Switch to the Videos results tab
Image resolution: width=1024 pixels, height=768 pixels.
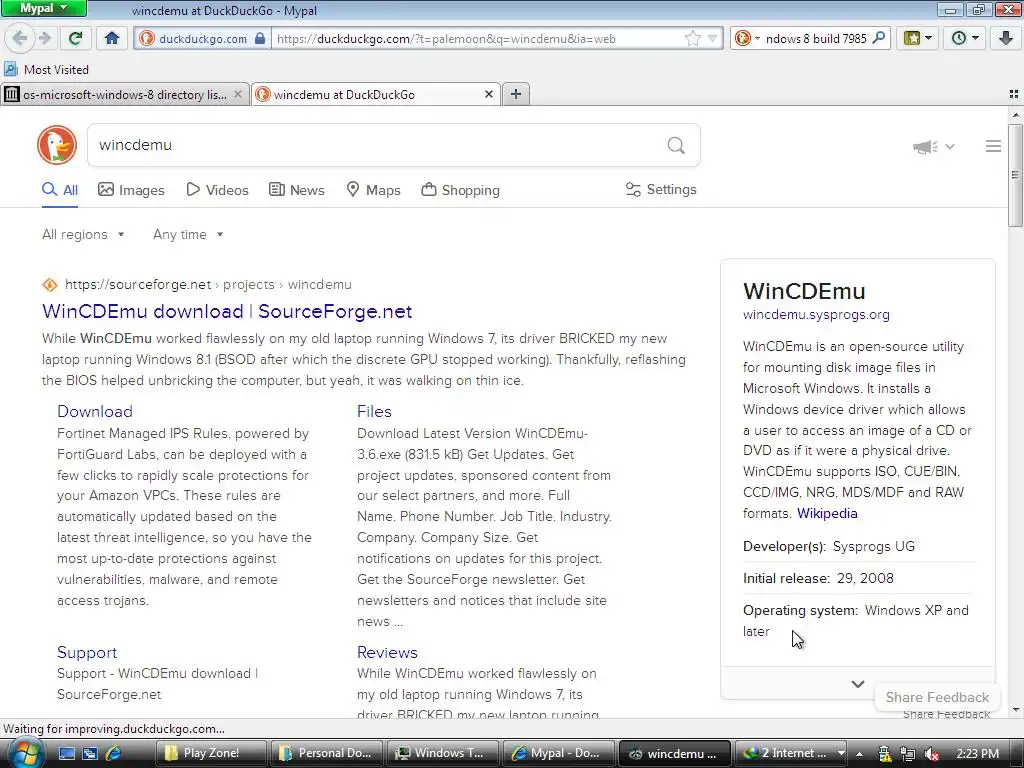coord(217,190)
